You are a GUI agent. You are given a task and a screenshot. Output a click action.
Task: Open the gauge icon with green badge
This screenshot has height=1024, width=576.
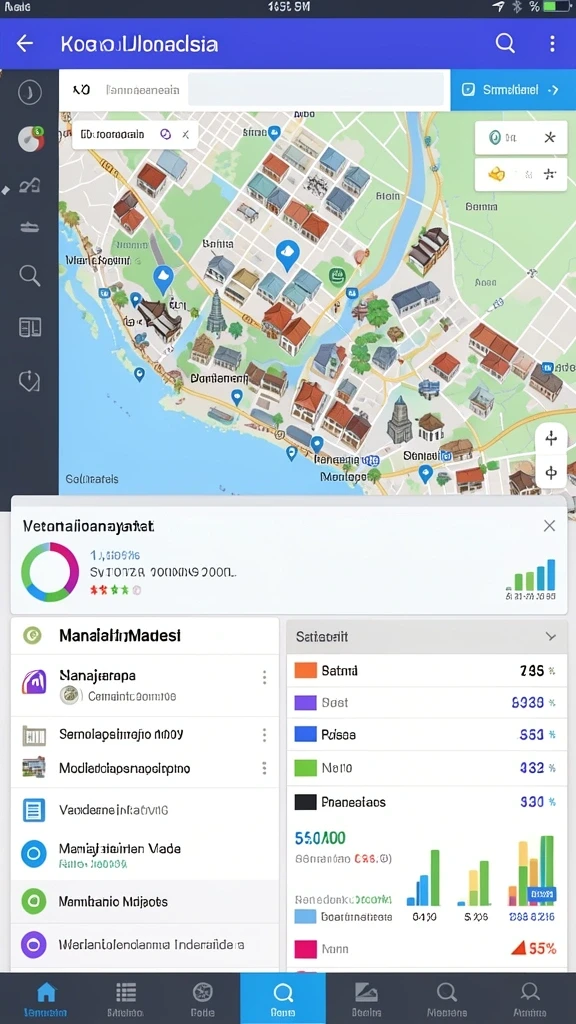tap(31, 138)
